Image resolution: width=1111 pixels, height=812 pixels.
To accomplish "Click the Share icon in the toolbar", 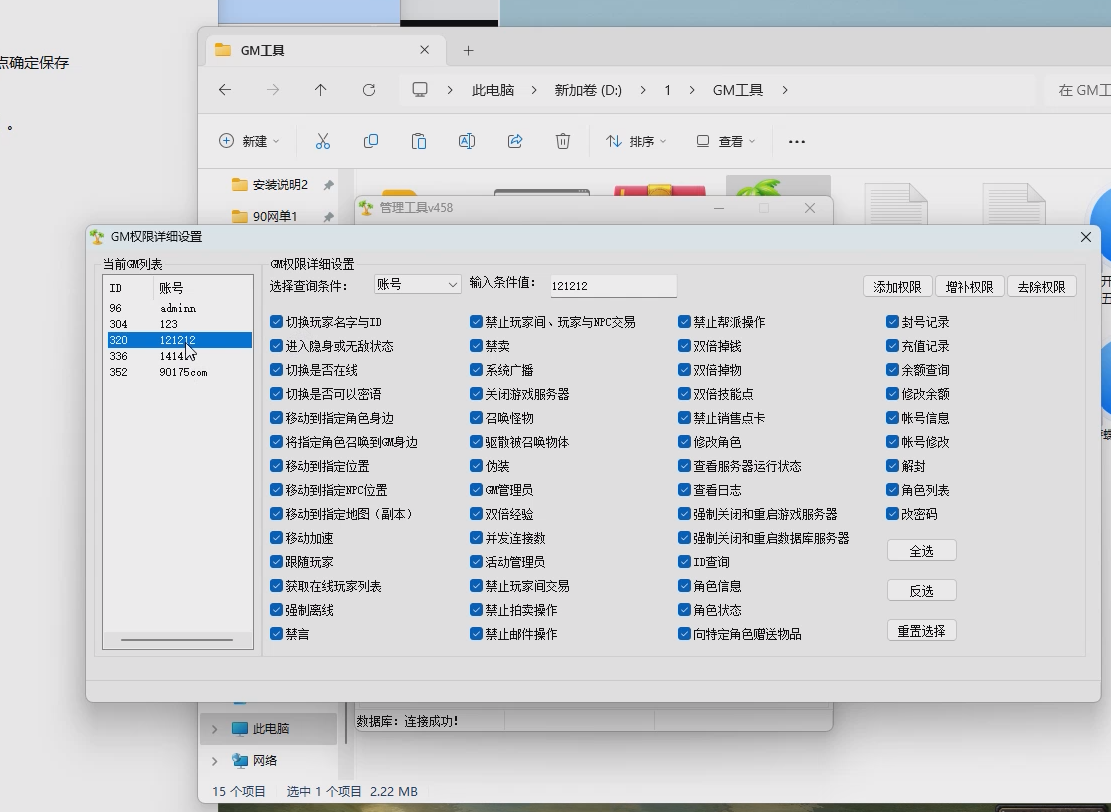I will (x=515, y=141).
